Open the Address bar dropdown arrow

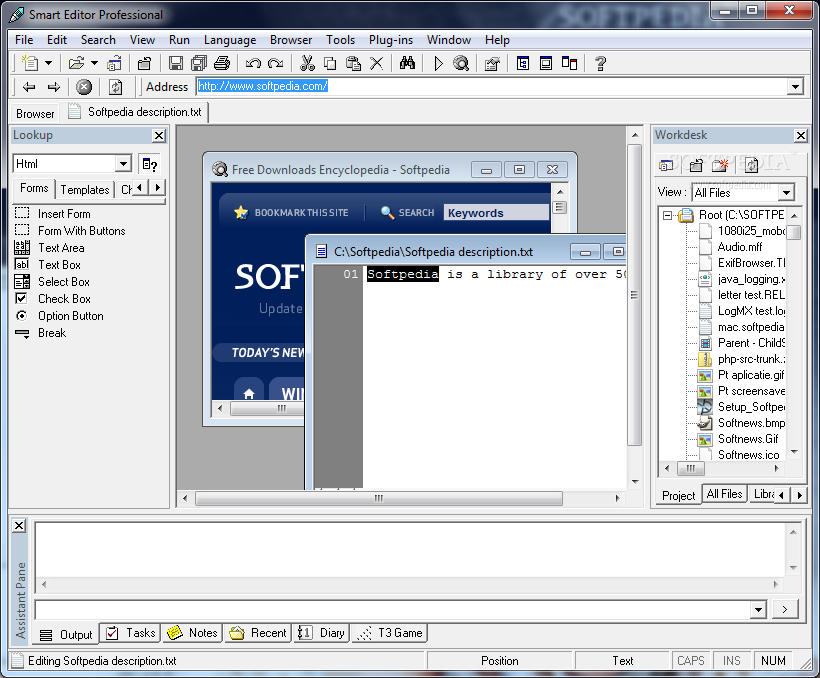[x=795, y=86]
